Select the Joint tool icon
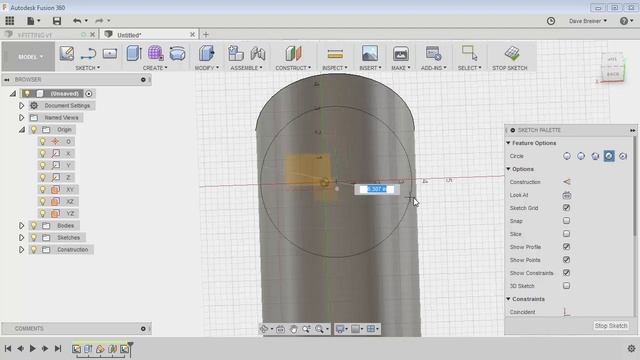This screenshot has width=640, height=360. pos(258,53)
